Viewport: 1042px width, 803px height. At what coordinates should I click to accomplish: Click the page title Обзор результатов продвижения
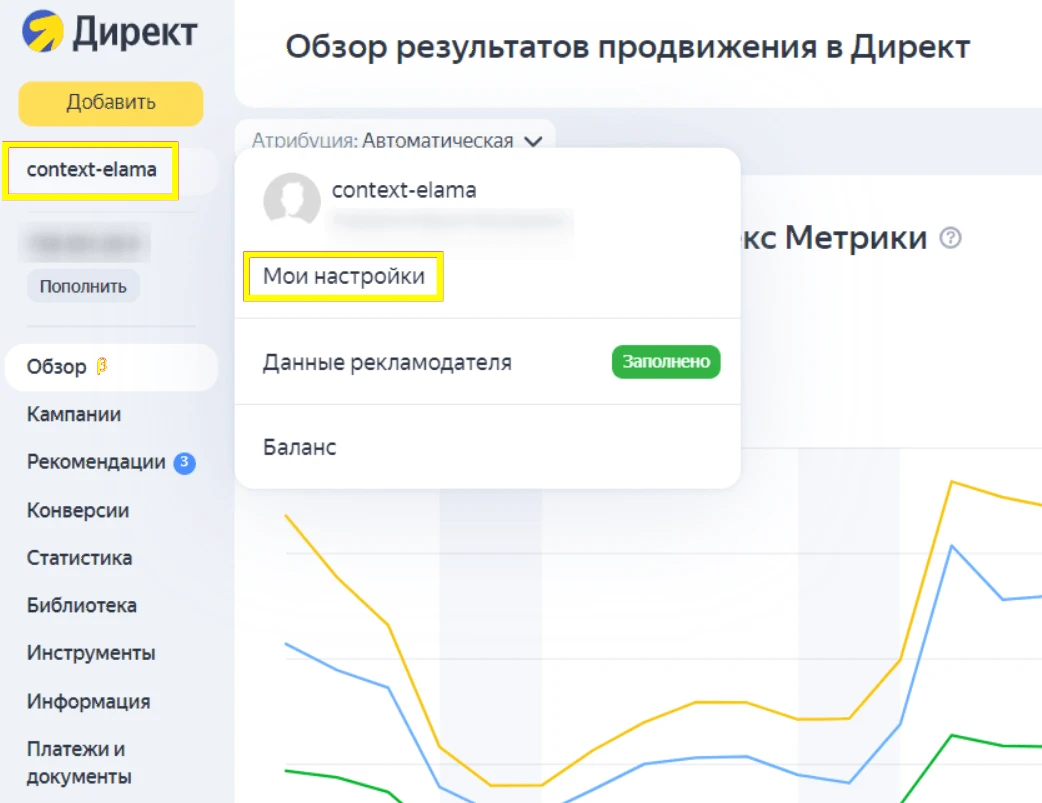(x=627, y=47)
